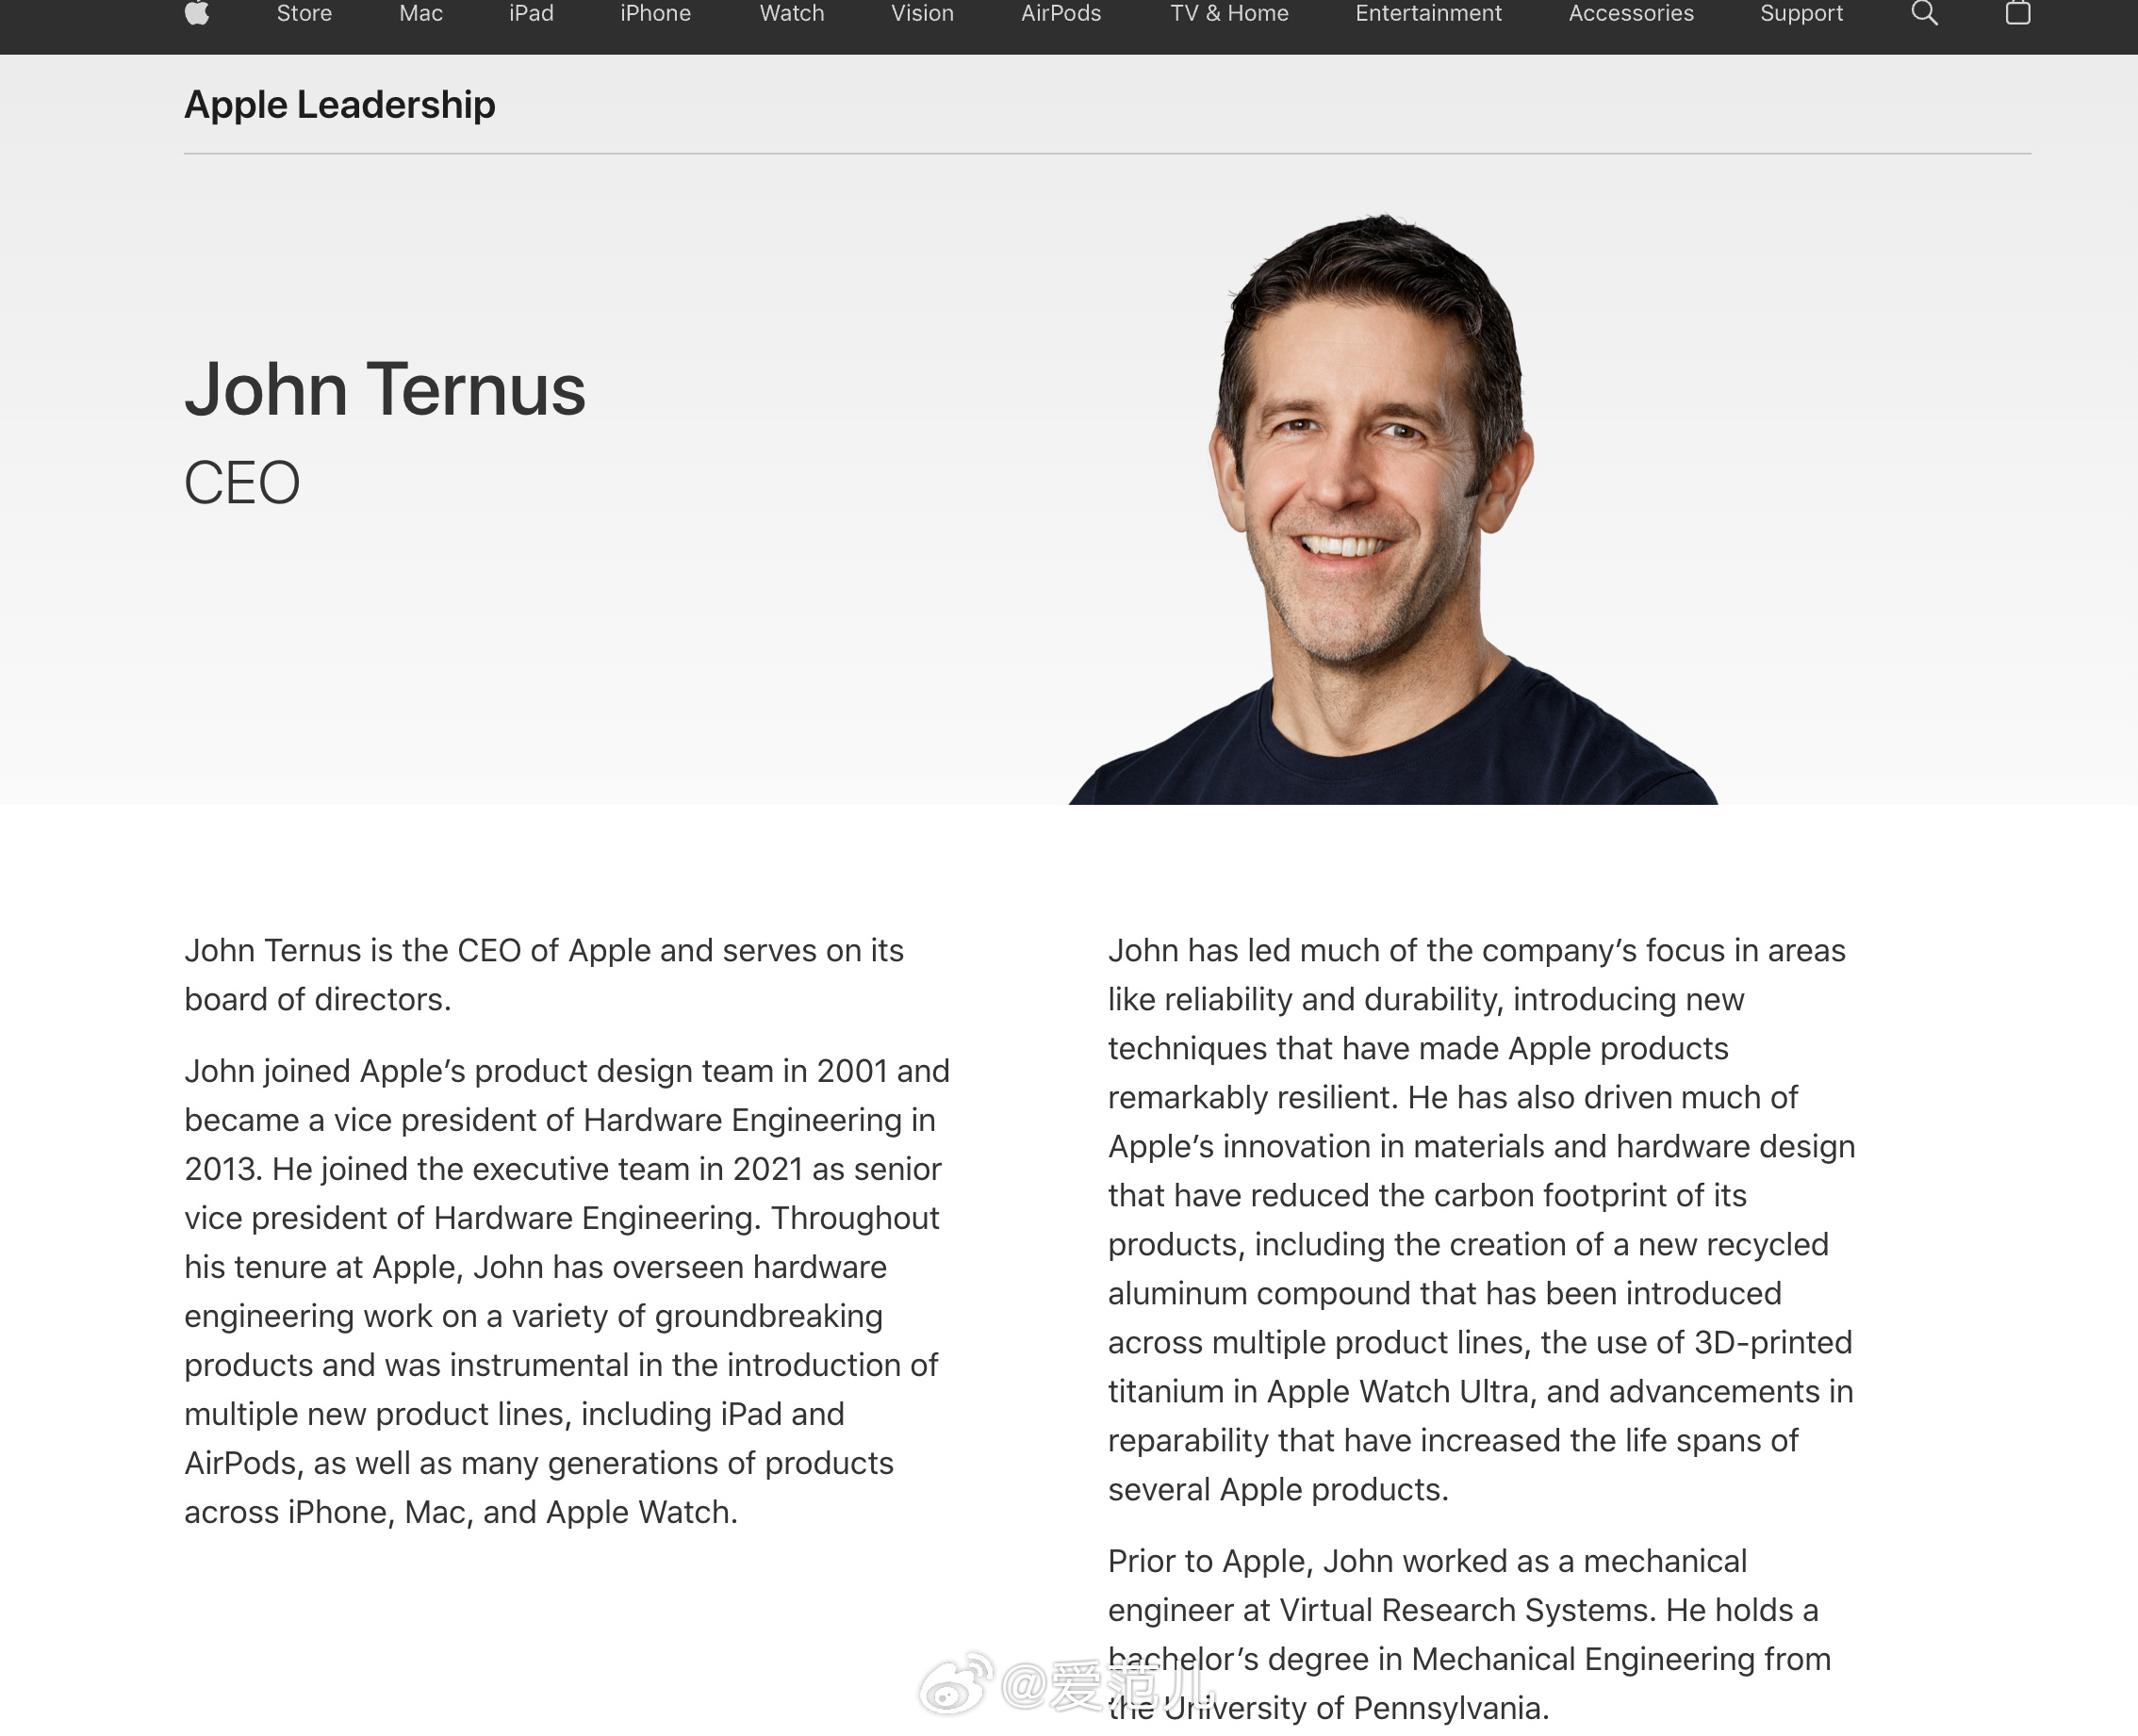Open the Store menu
2138x1736 pixels.
click(304, 13)
